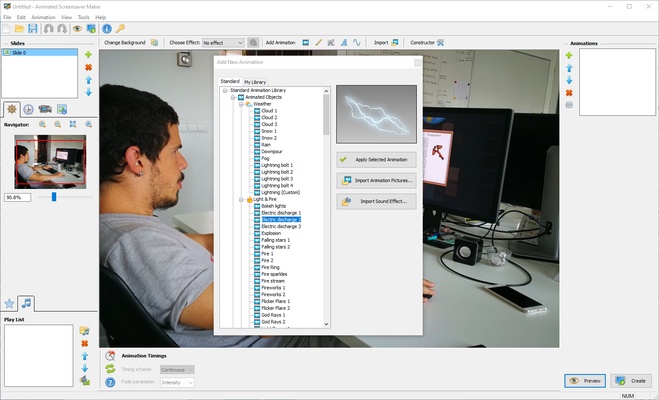Click the Navigator preview thumbnail
This screenshot has width=659, height=400.
coord(50,162)
